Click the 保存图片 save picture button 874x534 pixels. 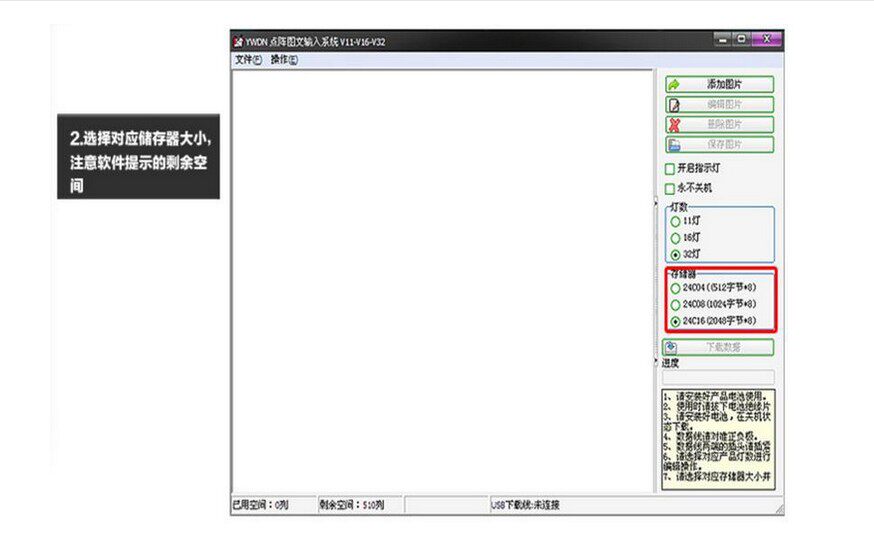719,145
